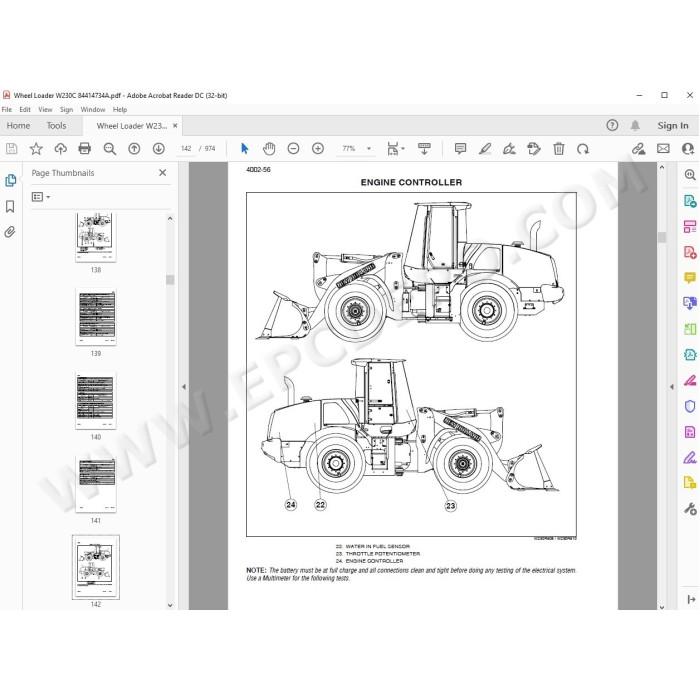
Task: Go to next page arrow
Action: 158,149
